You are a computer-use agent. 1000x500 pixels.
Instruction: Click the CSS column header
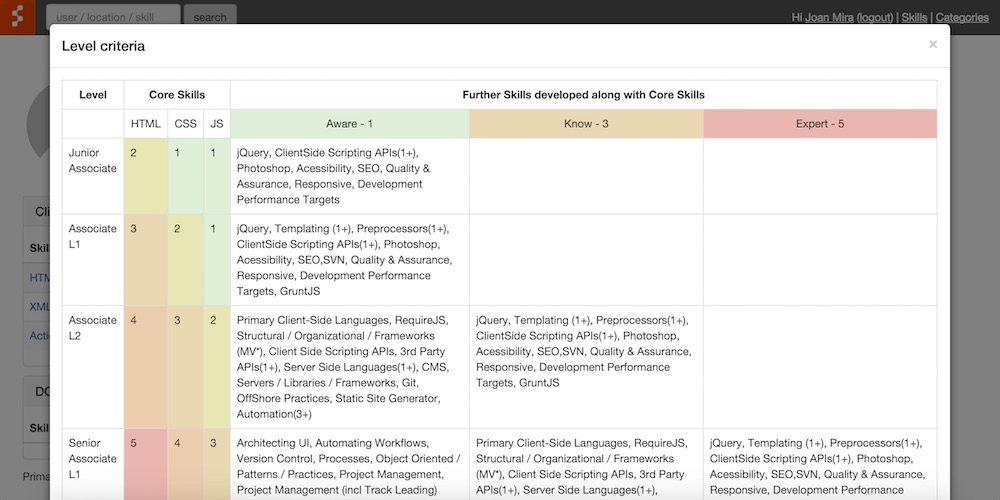[x=185, y=123]
